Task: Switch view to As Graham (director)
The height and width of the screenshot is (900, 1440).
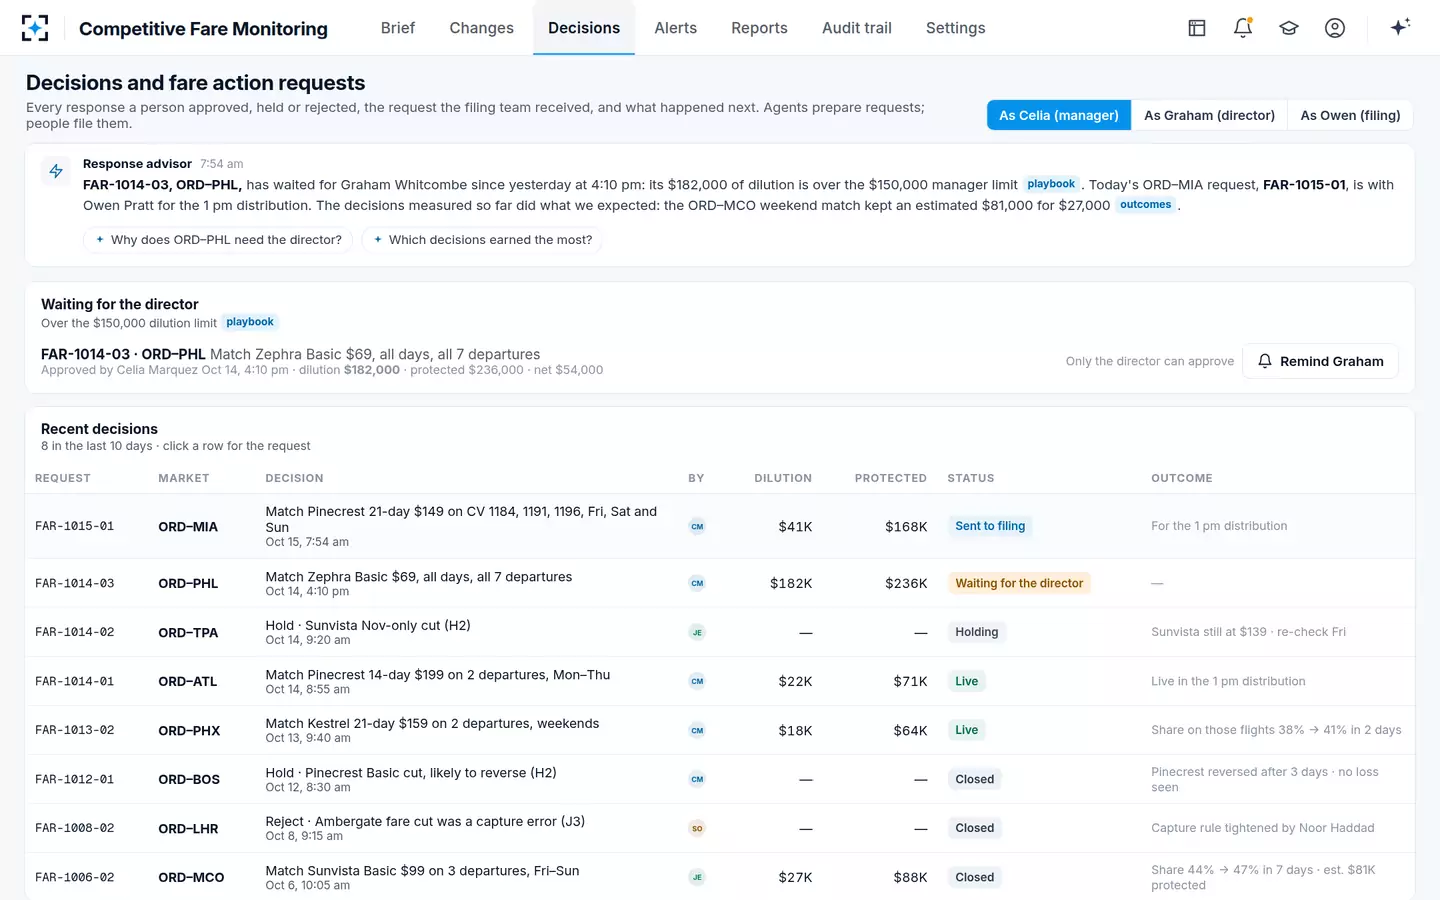Action: point(1210,115)
